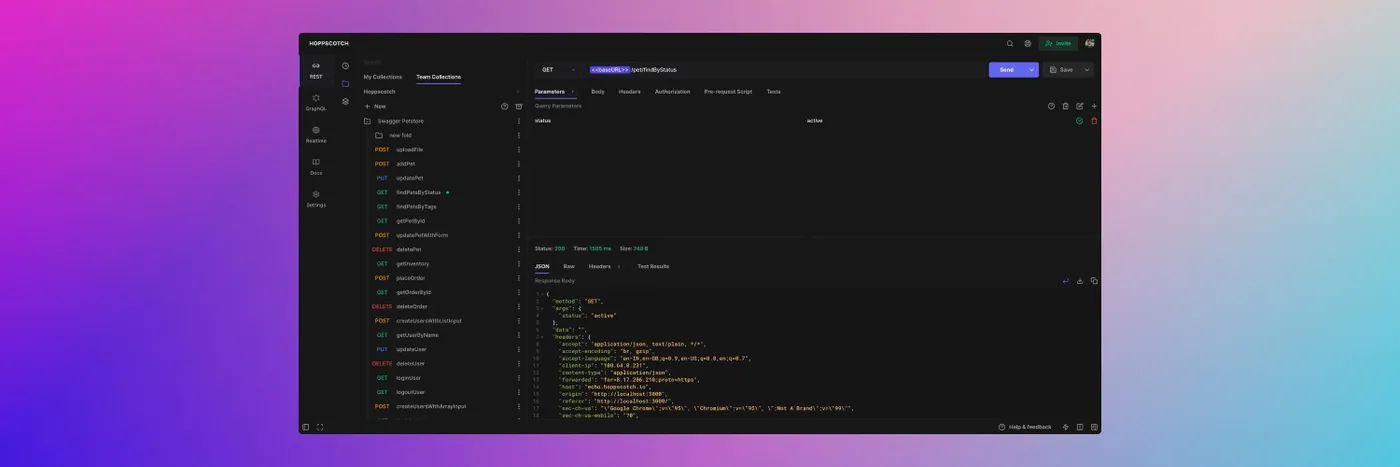The image size is (1400, 467).
Task: Open the Settings section
Action: [x=316, y=198]
